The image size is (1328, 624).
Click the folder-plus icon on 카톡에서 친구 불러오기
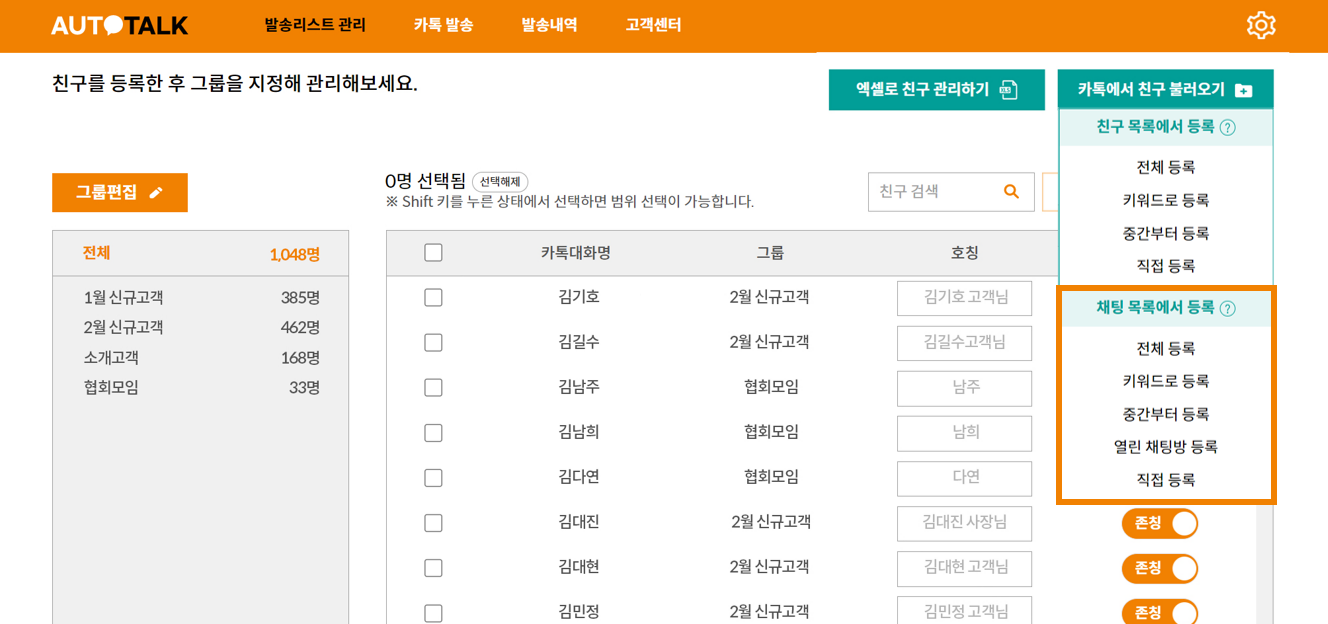1243,90
